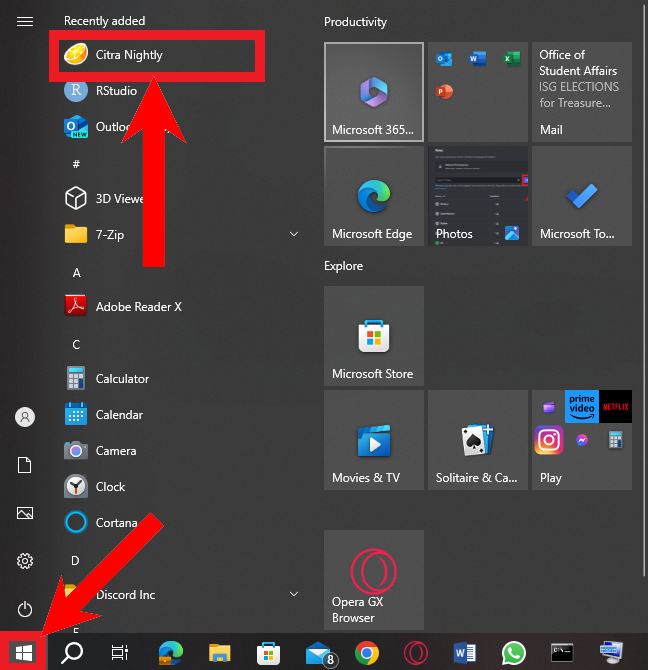Screen dimensions: 648x670
Task: Open the Microsoft Store tile
Action: click(x=374, y=336)
